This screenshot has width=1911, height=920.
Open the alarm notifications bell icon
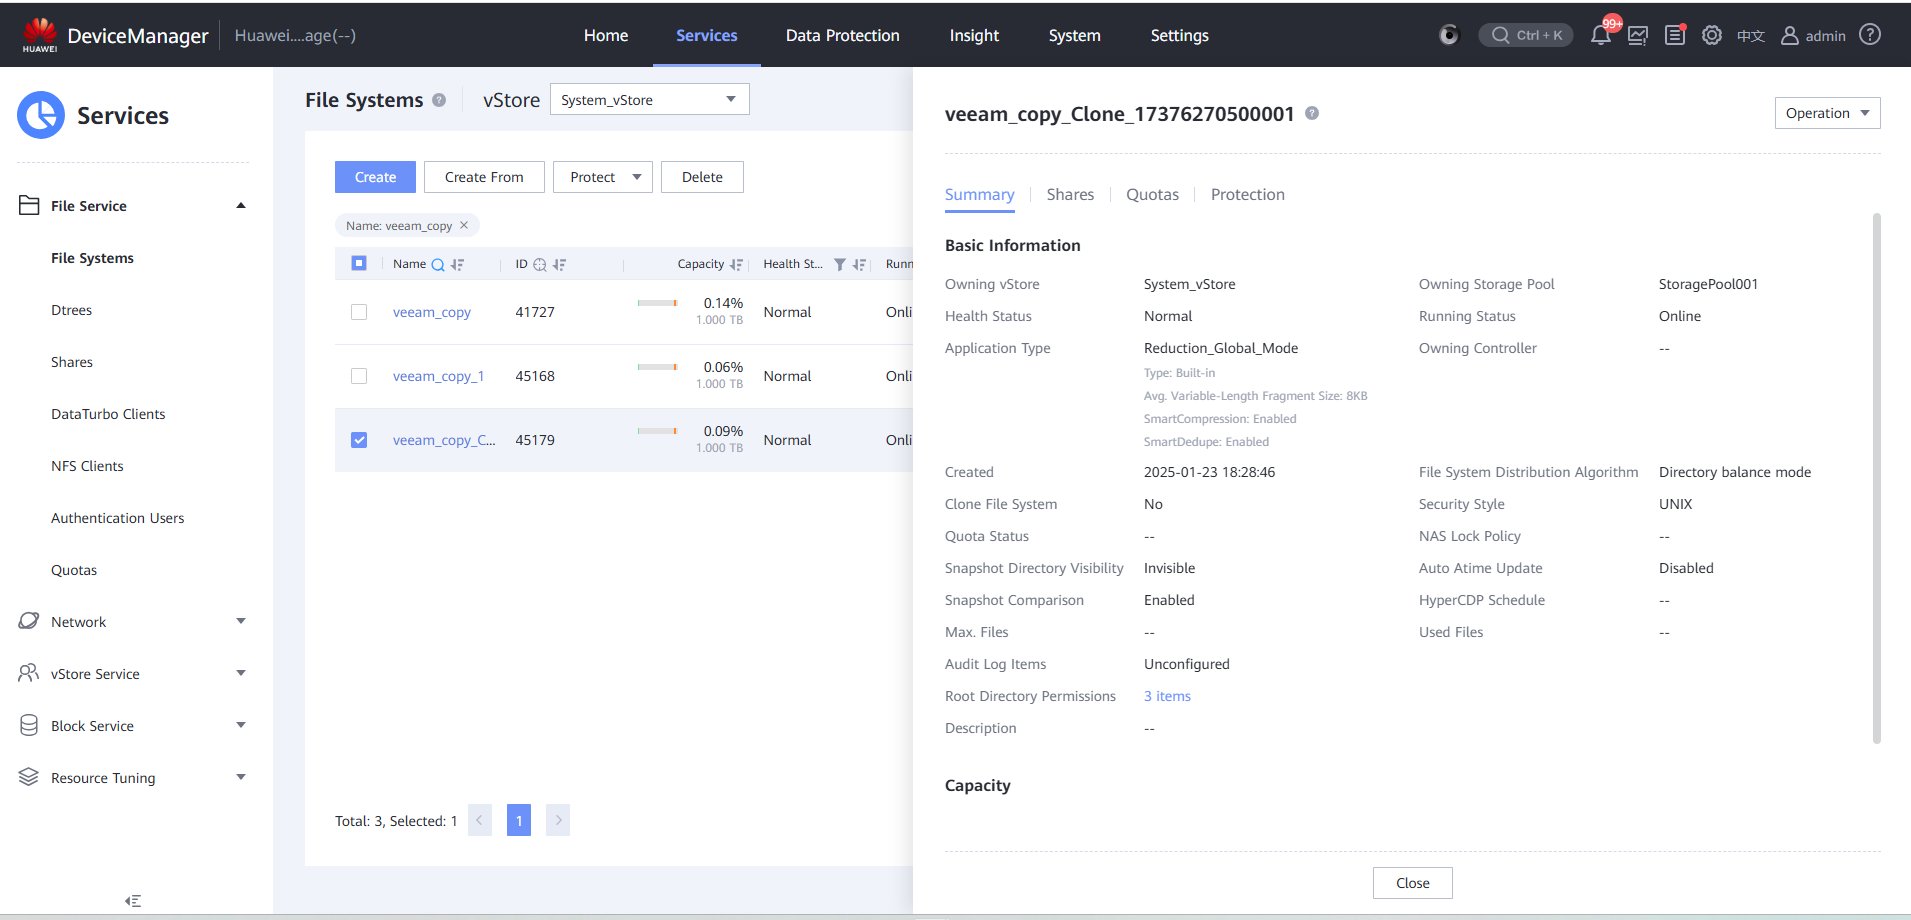[x=1600, y=36]
